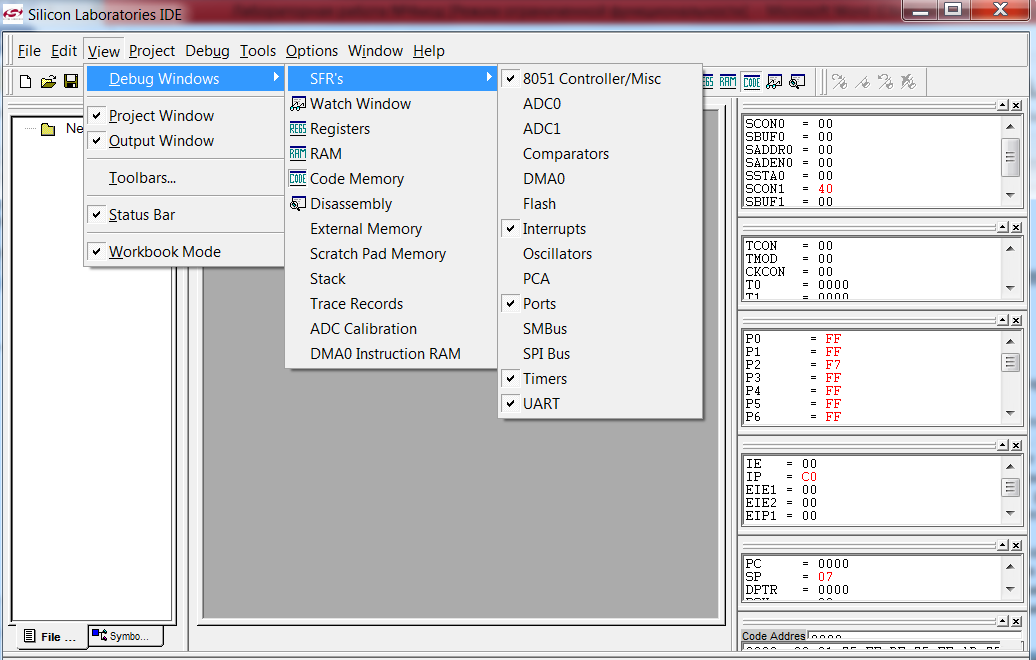Uncheck Project Window in View menu
Image resolution: width=1036 pixels, height=660 pixels.
[x=184, y=116]
